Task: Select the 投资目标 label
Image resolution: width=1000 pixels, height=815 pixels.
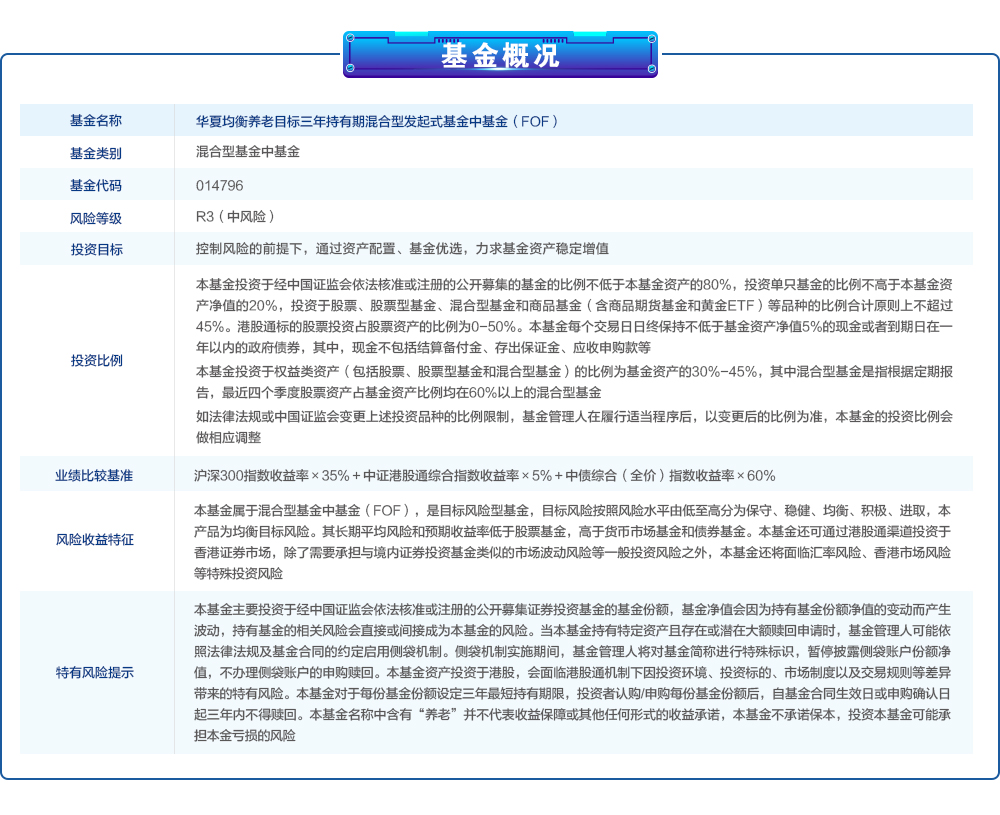Action: [96, 249]
